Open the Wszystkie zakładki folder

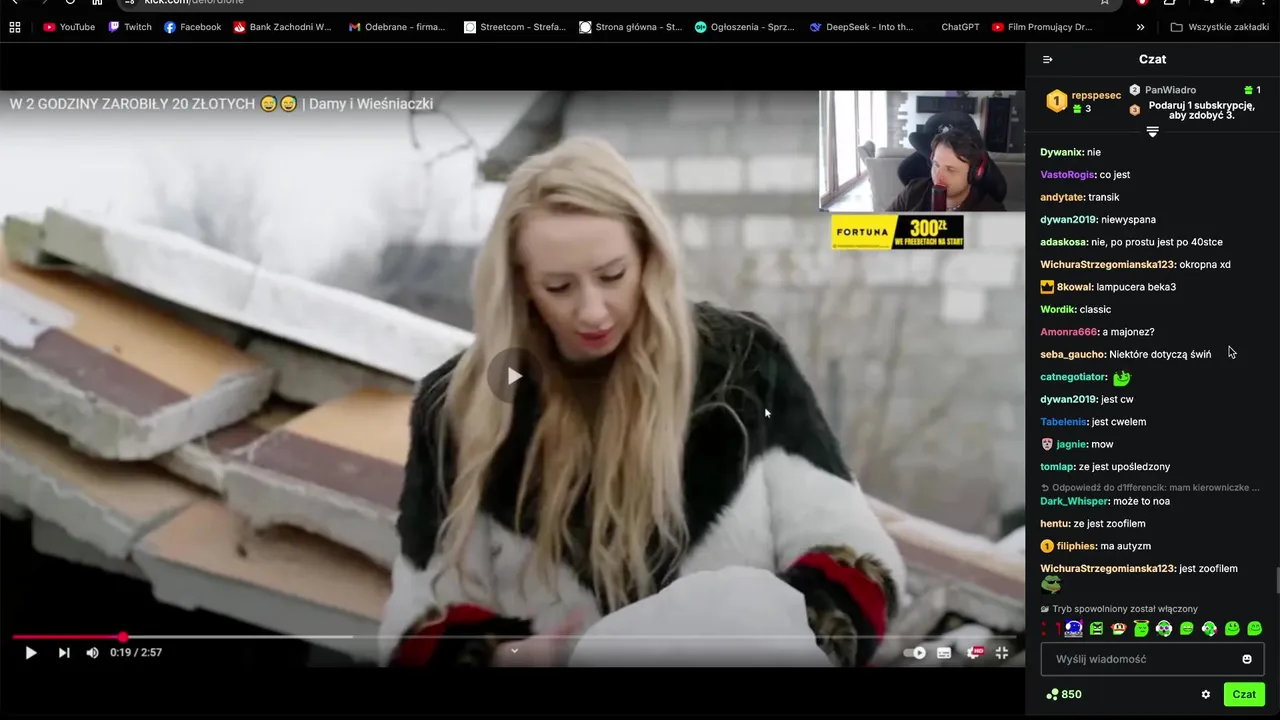(x=1219, y=27)
